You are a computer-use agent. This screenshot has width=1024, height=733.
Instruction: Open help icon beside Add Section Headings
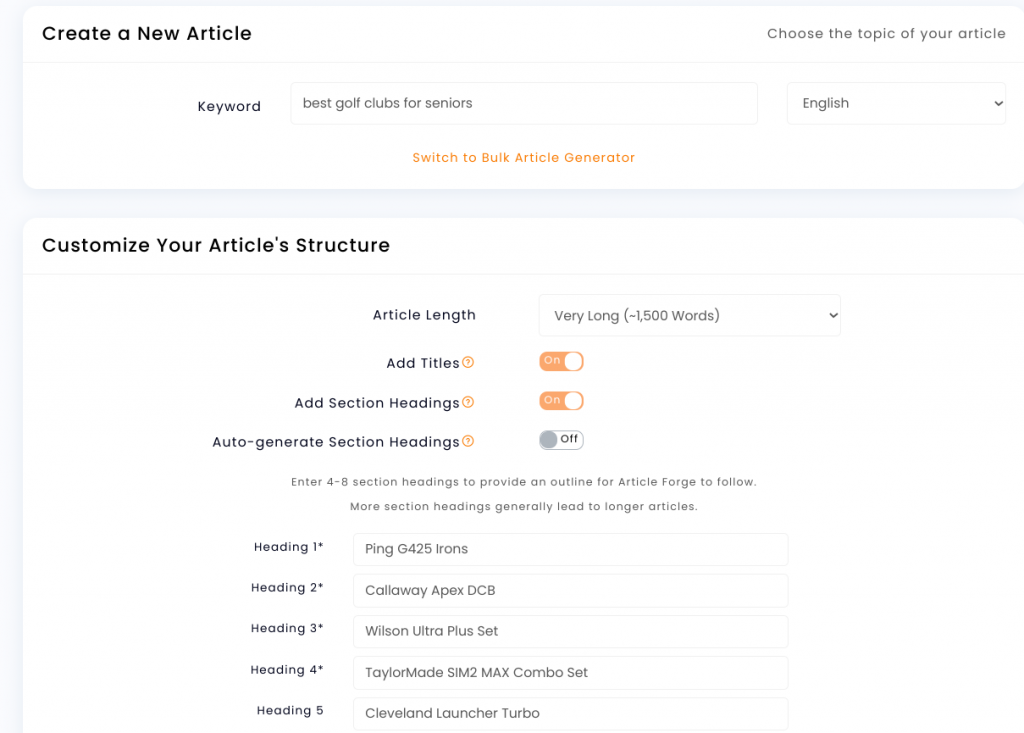click(x=468, y=402)
